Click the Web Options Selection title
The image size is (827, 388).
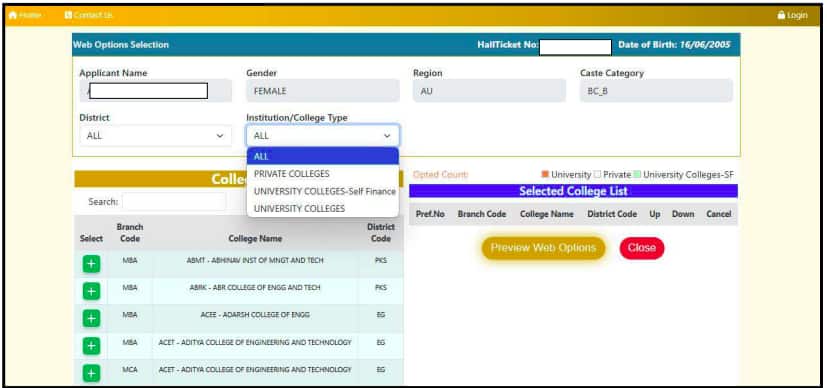click(x=121, y=45)
